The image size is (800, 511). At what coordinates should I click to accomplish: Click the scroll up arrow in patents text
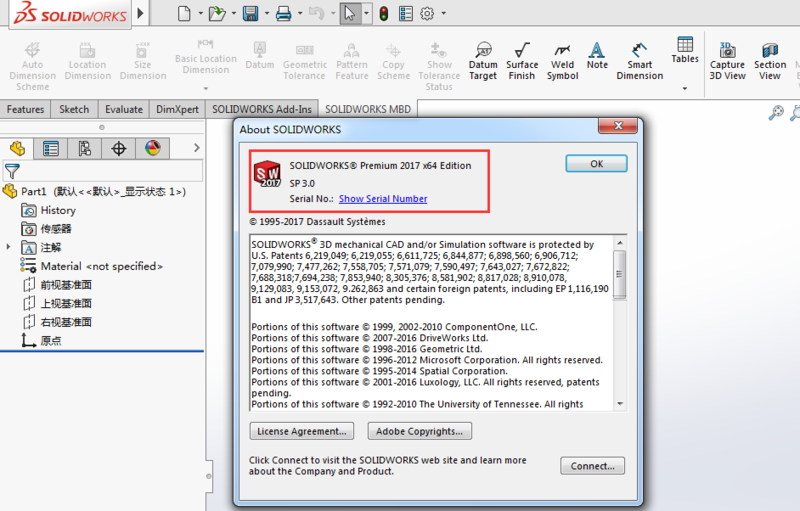click(x=619, y=243)
